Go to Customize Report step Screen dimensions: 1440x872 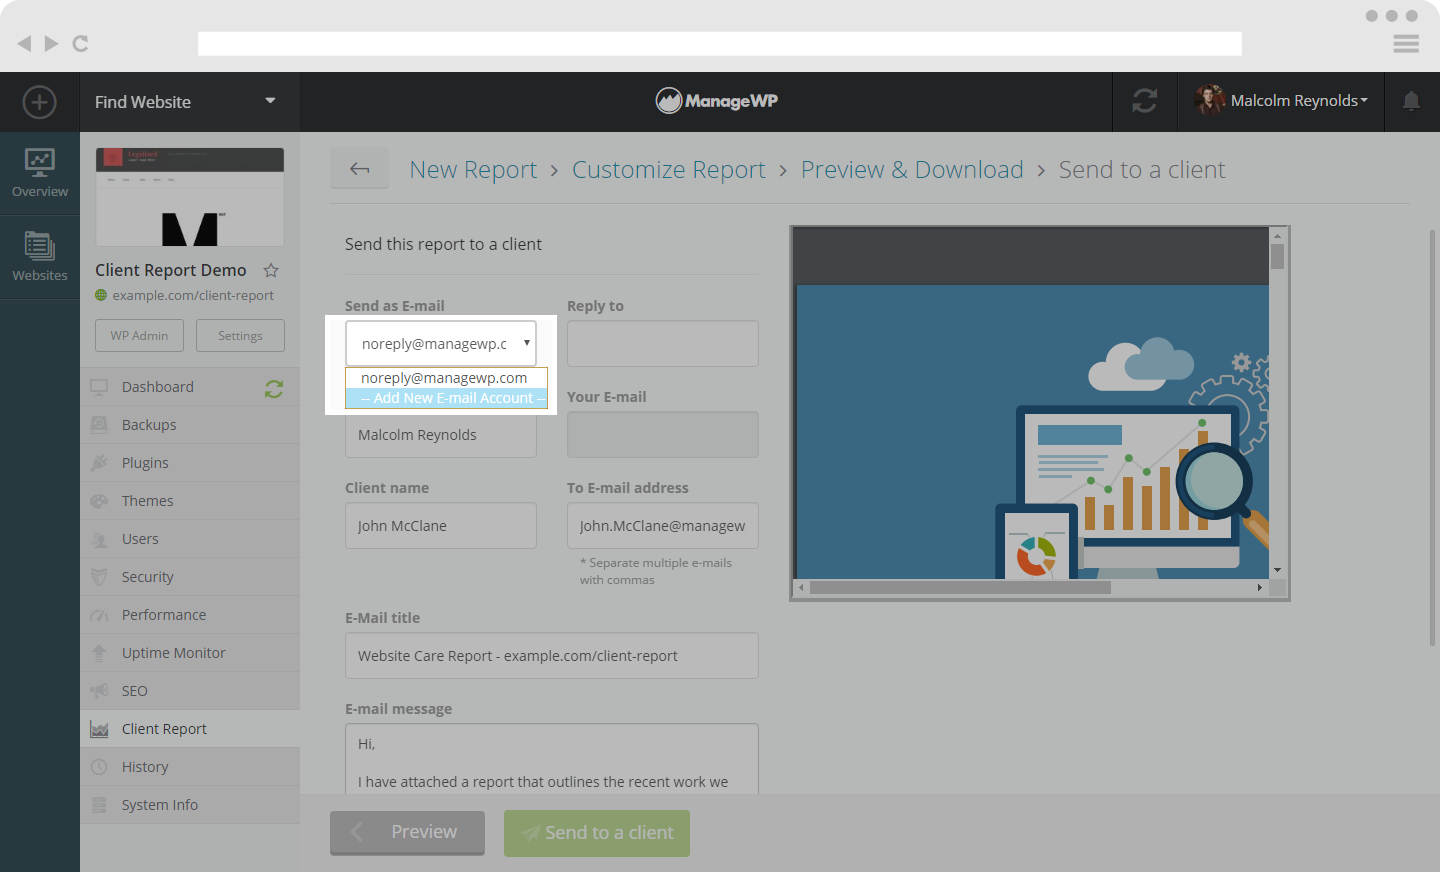point(669,170)
